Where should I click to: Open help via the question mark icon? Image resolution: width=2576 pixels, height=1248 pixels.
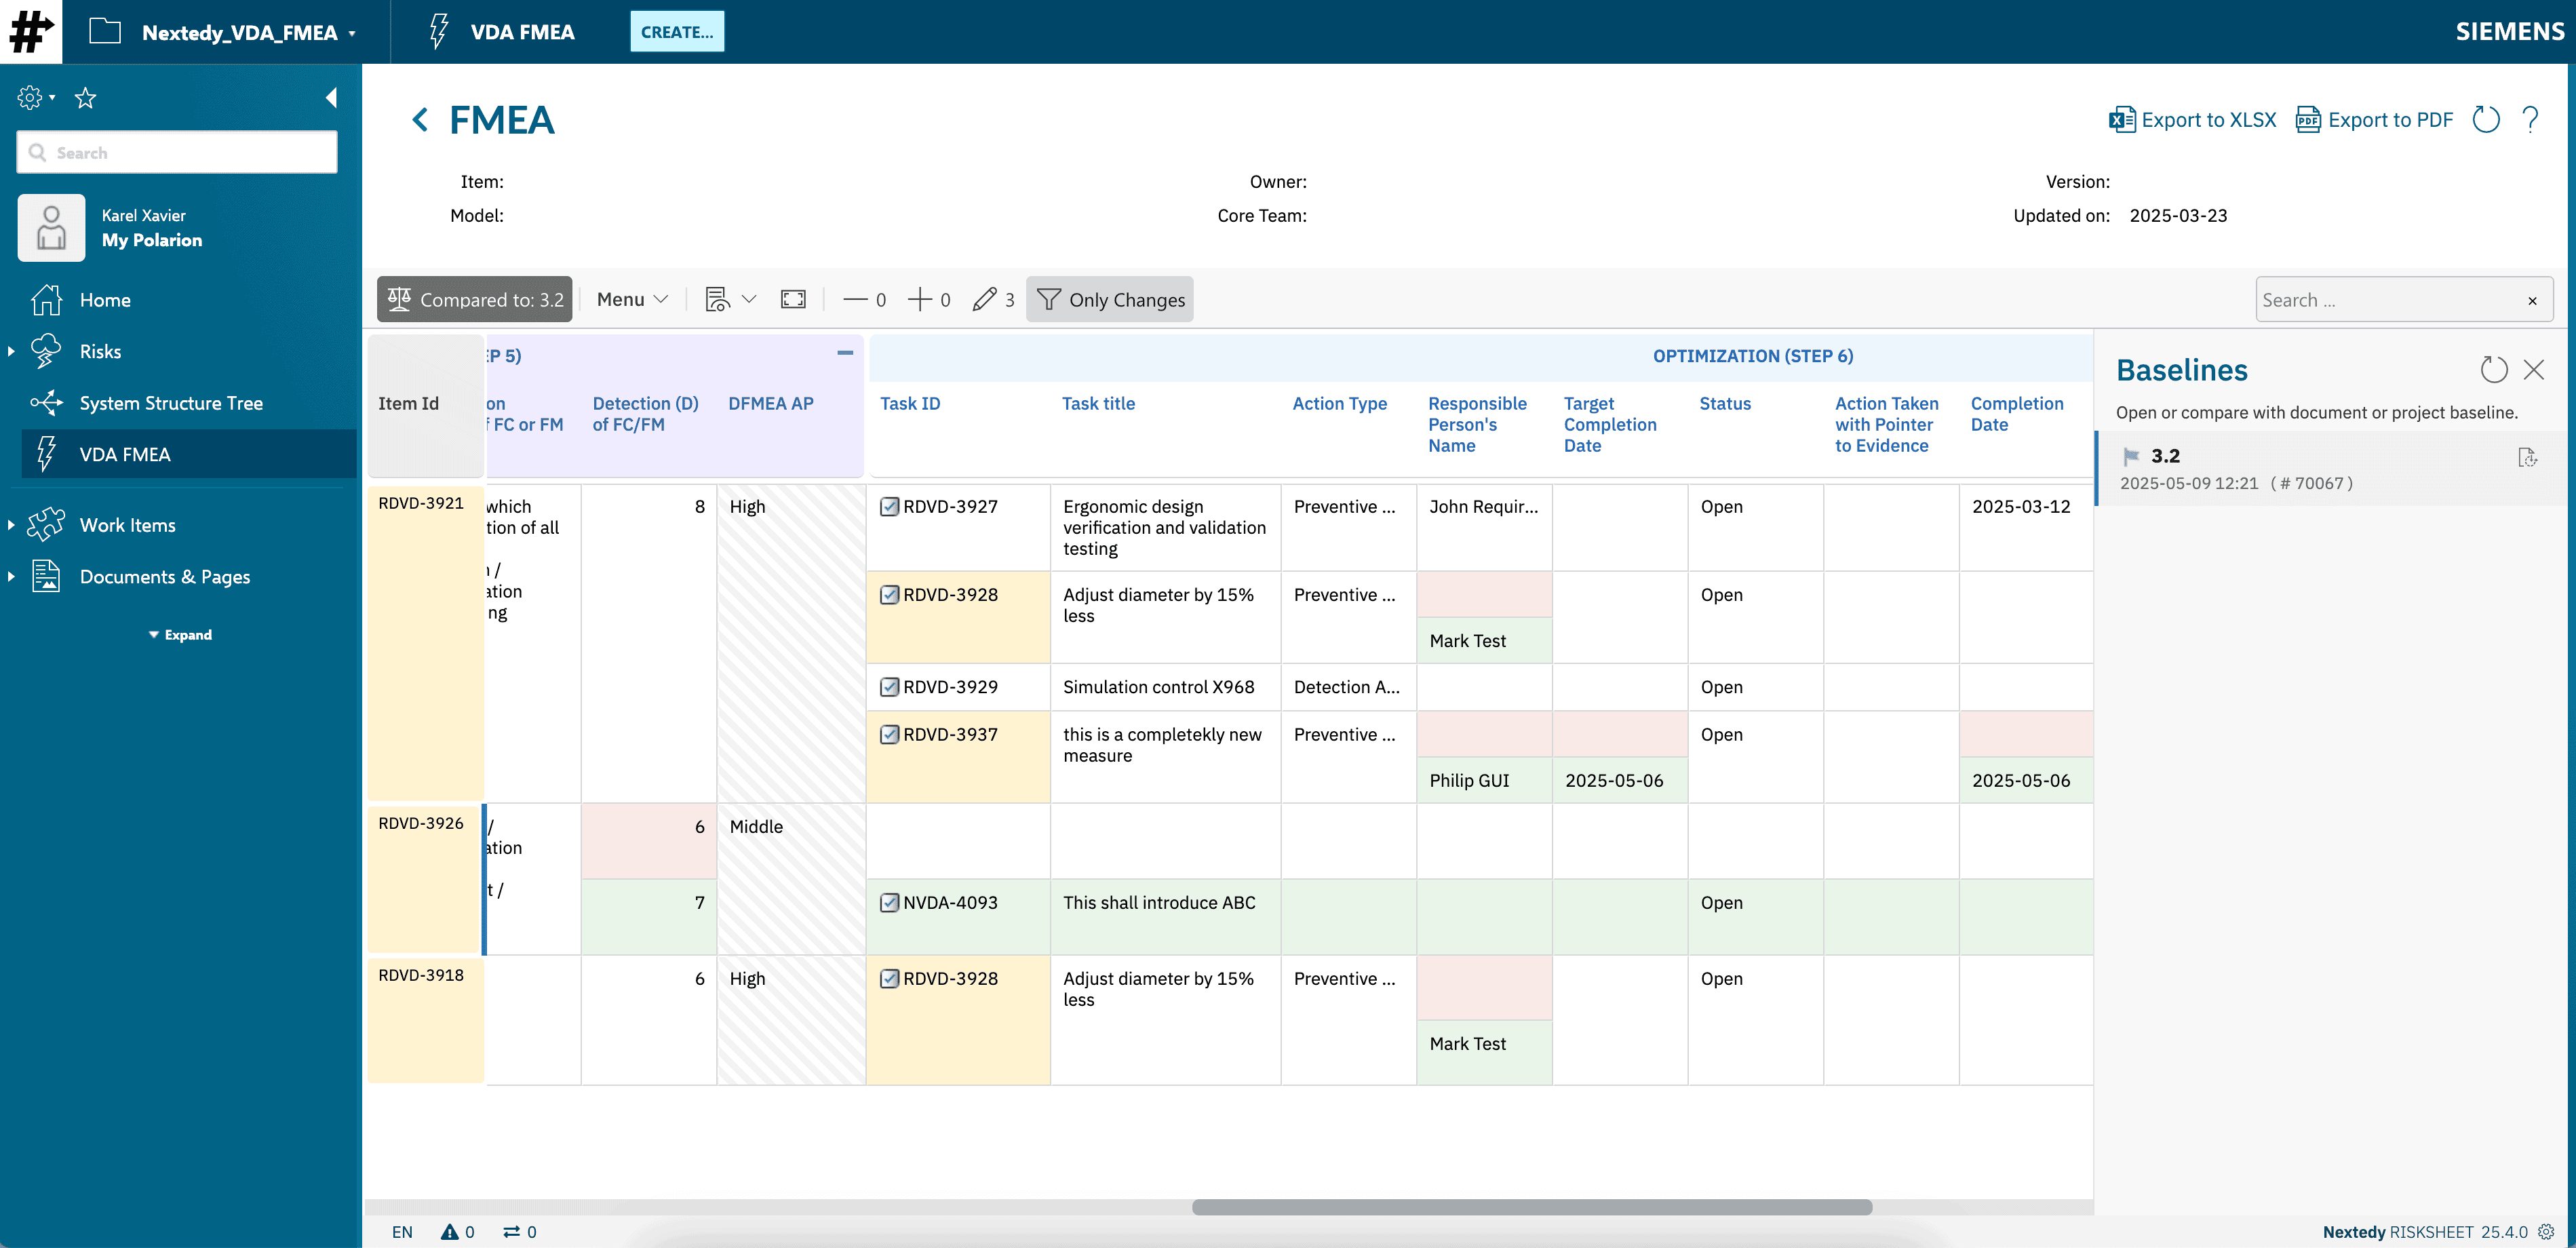(x=2531, y=120)
